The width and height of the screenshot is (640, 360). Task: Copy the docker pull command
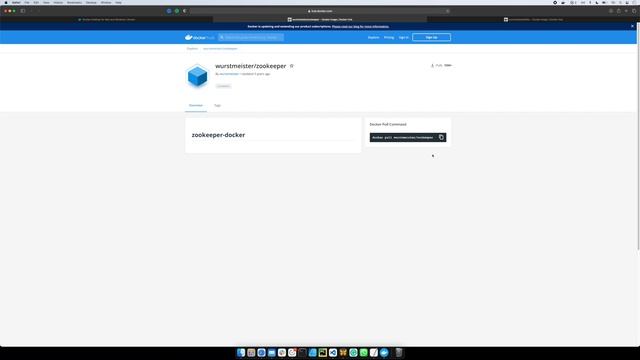441,138
